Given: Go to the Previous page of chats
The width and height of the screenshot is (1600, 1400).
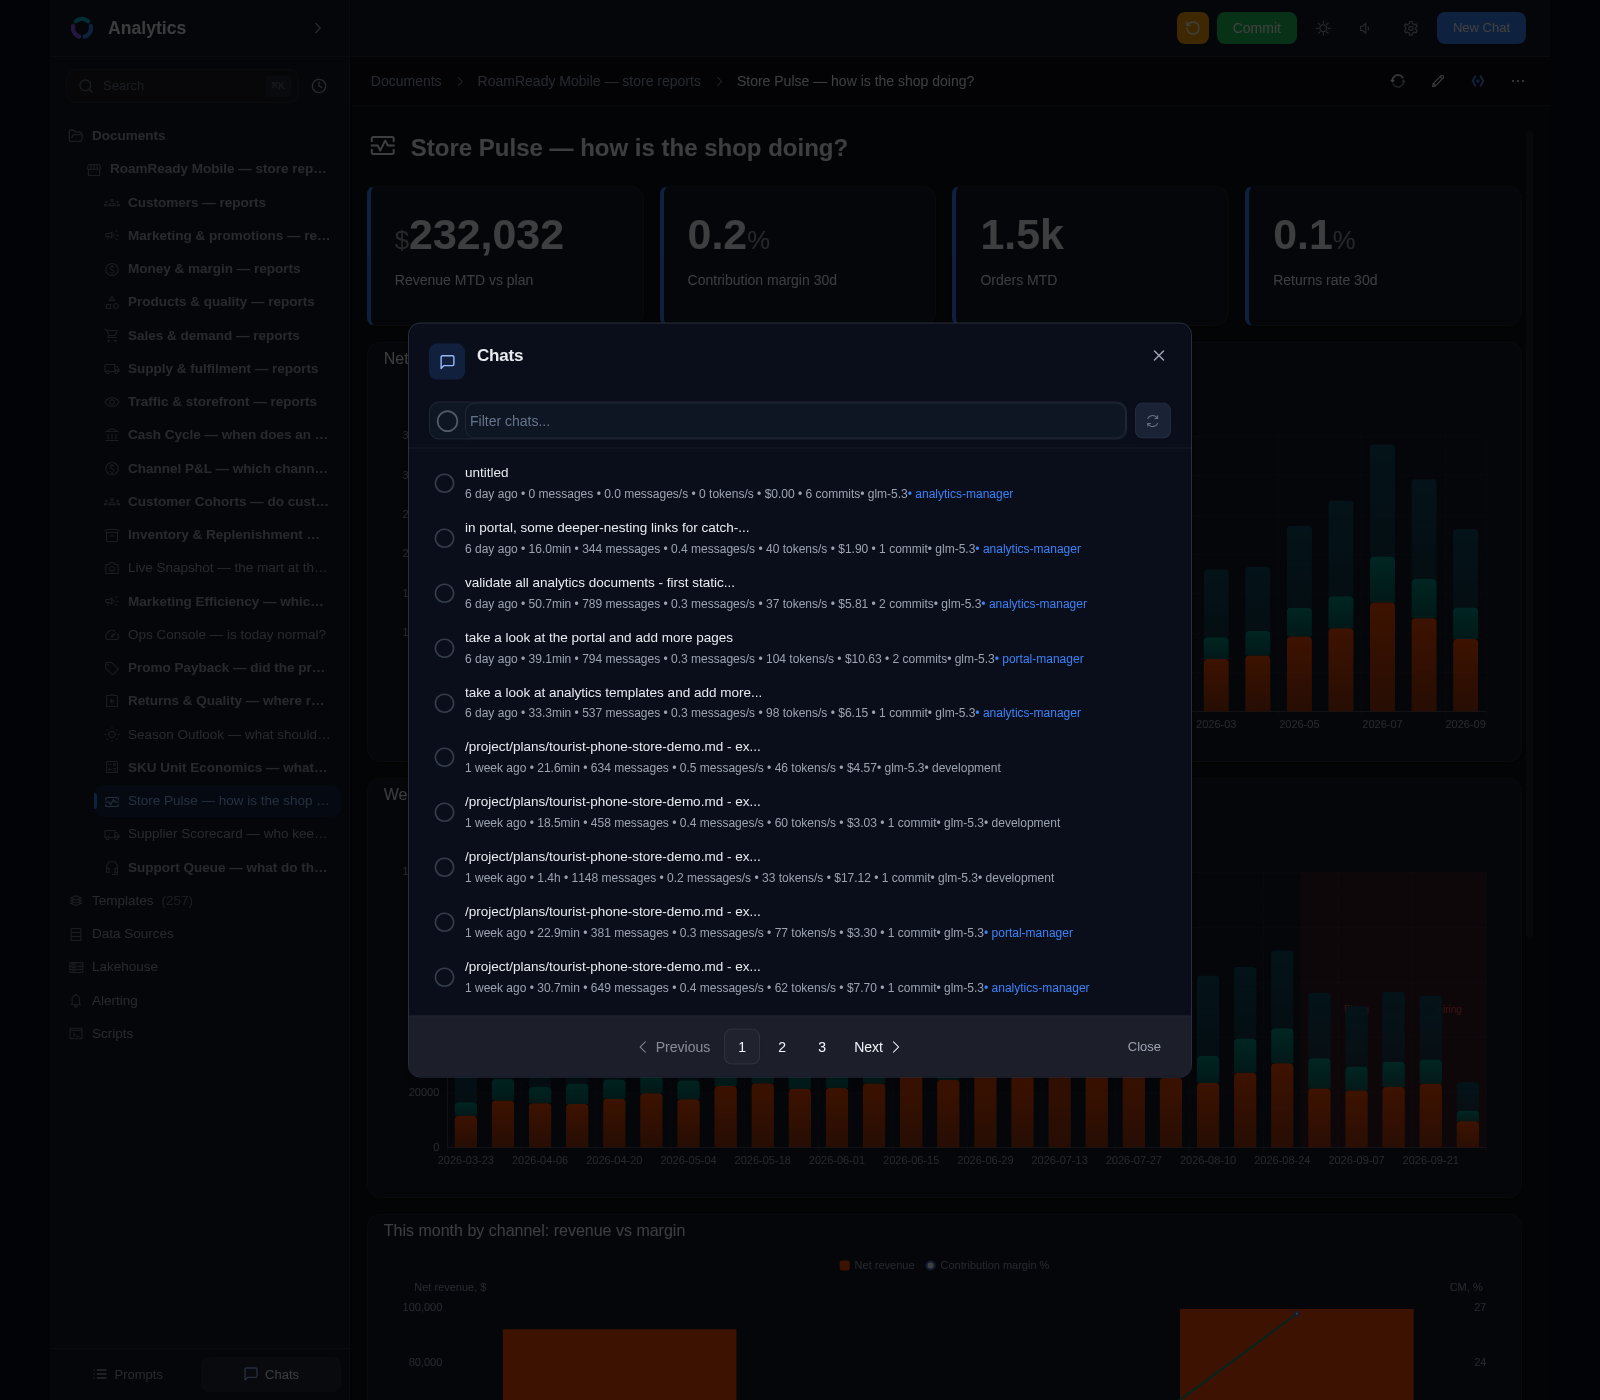Looking at the screenshot, I should (x=674, y=1047).
